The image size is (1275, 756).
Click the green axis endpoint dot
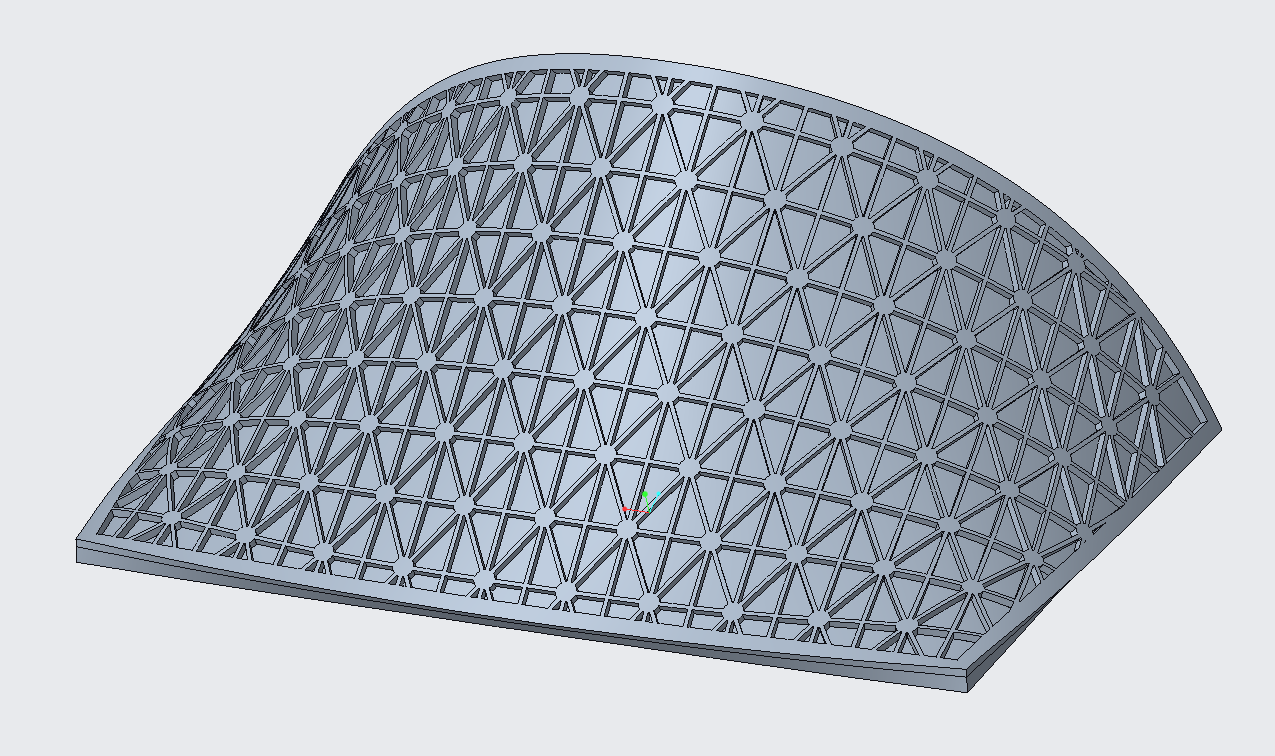pos(645,494)
